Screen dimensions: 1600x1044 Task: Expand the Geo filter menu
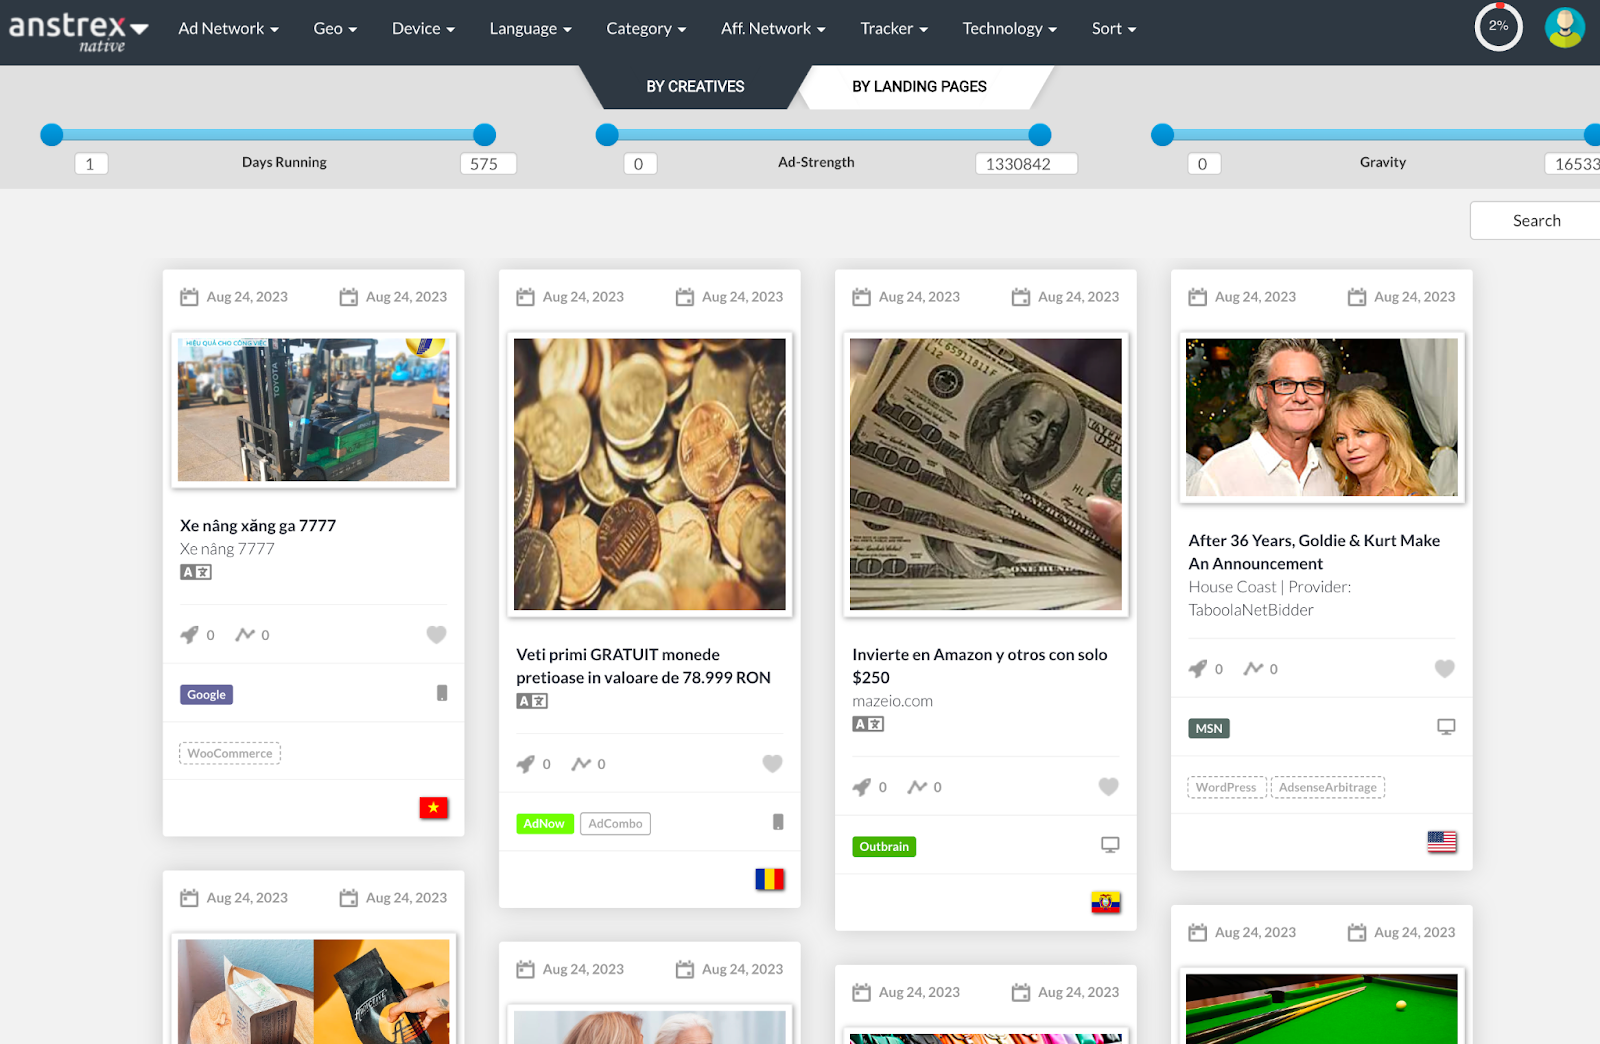(335, 28)
